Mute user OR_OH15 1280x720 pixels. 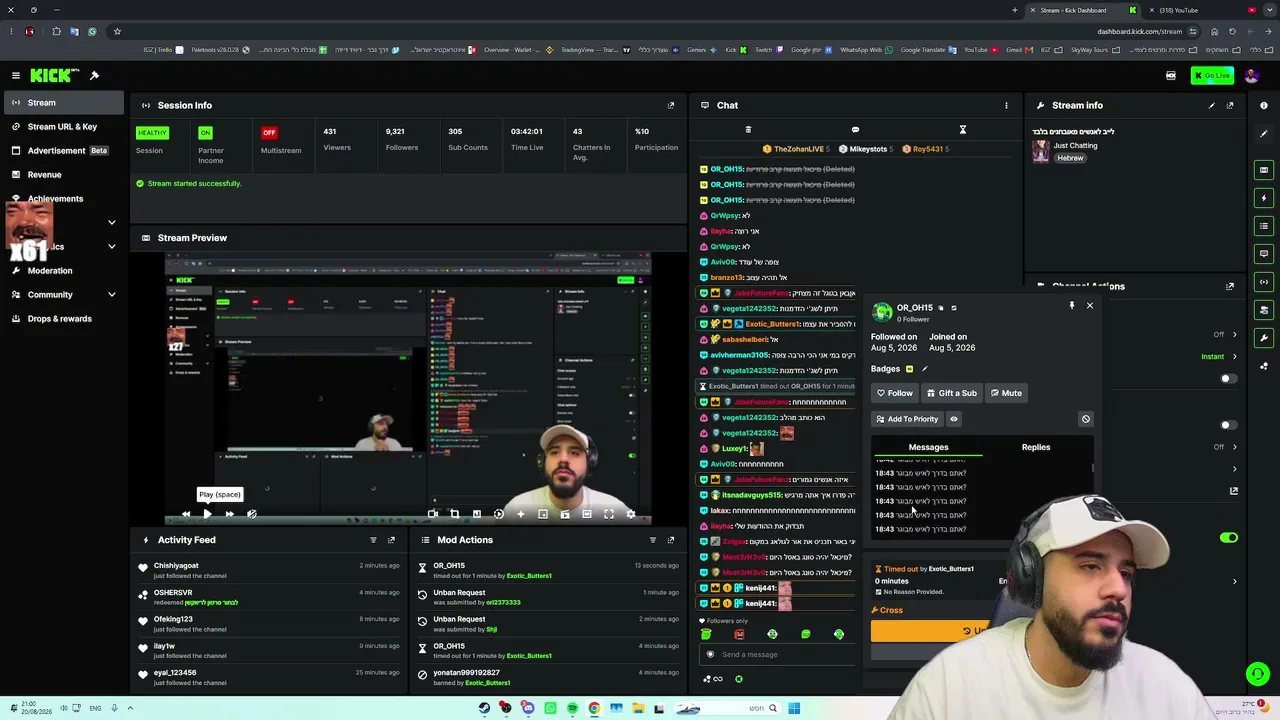pos(1005,394)
